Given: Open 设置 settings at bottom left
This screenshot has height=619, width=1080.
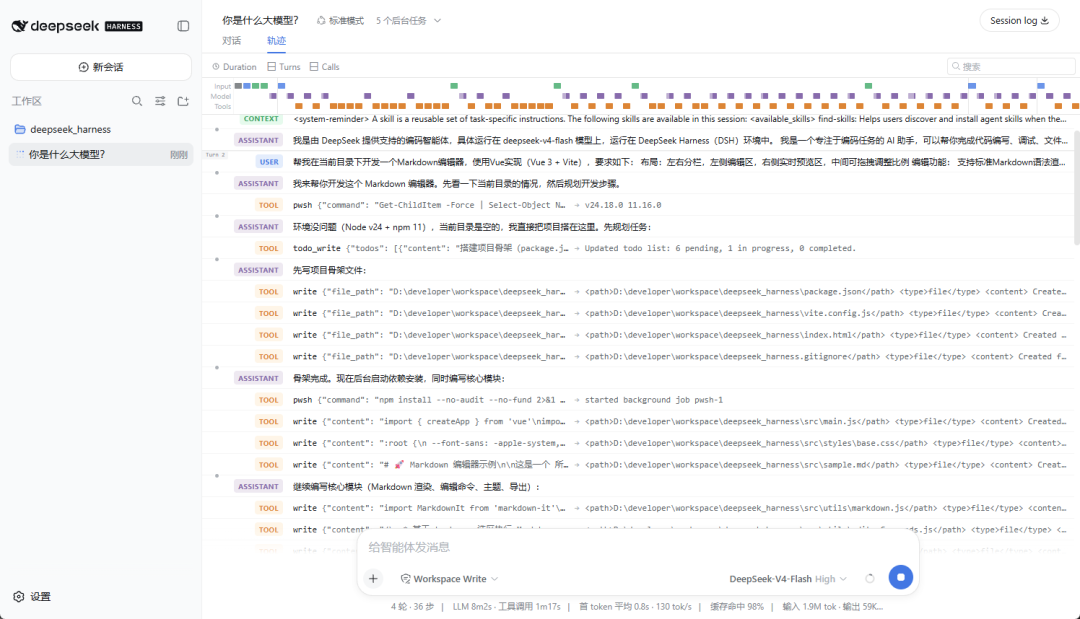Looking at the screenshot, I should 32,596.
